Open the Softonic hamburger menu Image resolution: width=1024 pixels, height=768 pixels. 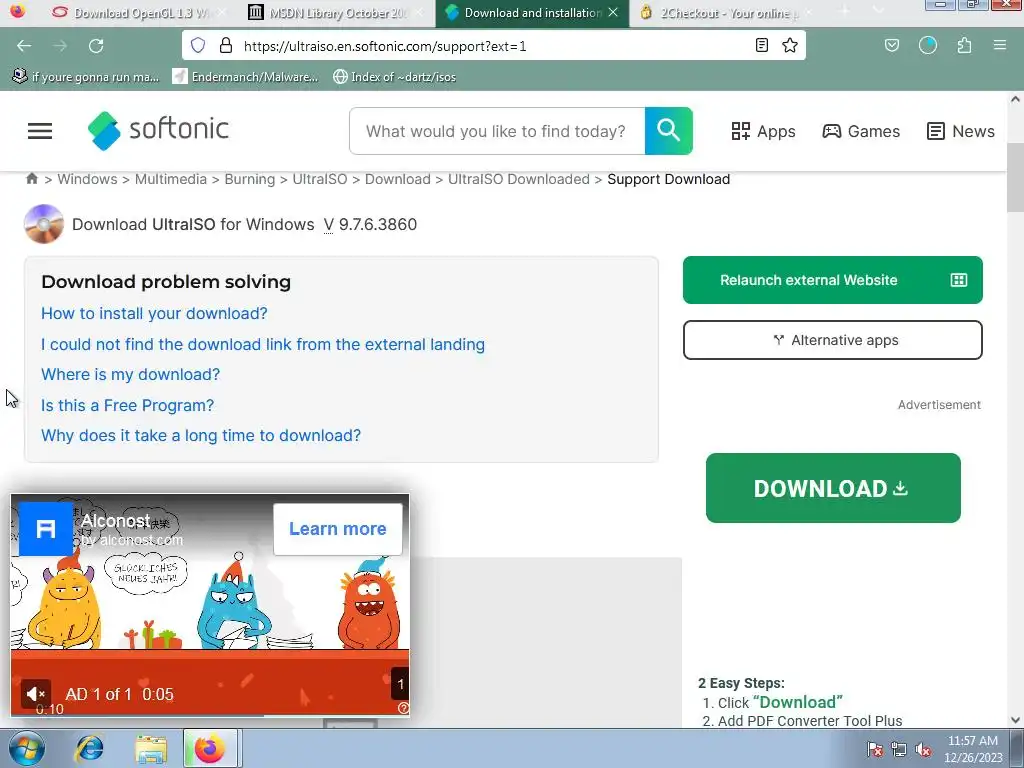click(x=40, y=131)
